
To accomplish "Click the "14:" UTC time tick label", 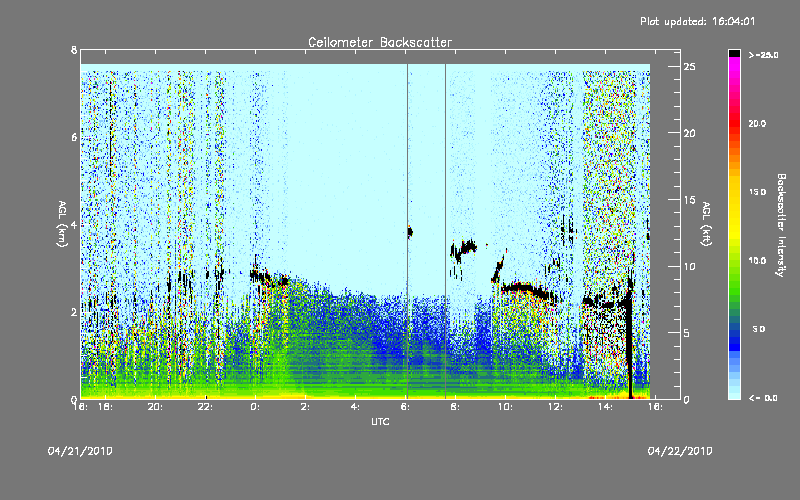I will click(605, 407).
